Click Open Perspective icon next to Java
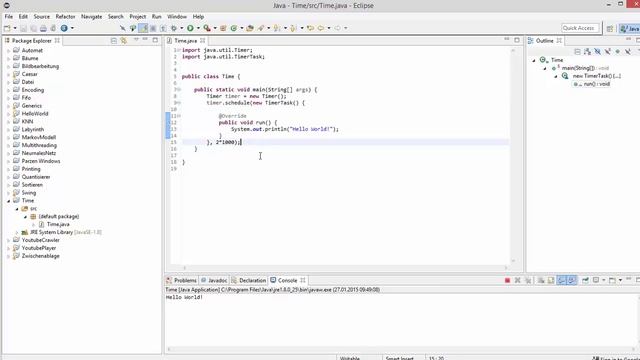 pos(610,28)
